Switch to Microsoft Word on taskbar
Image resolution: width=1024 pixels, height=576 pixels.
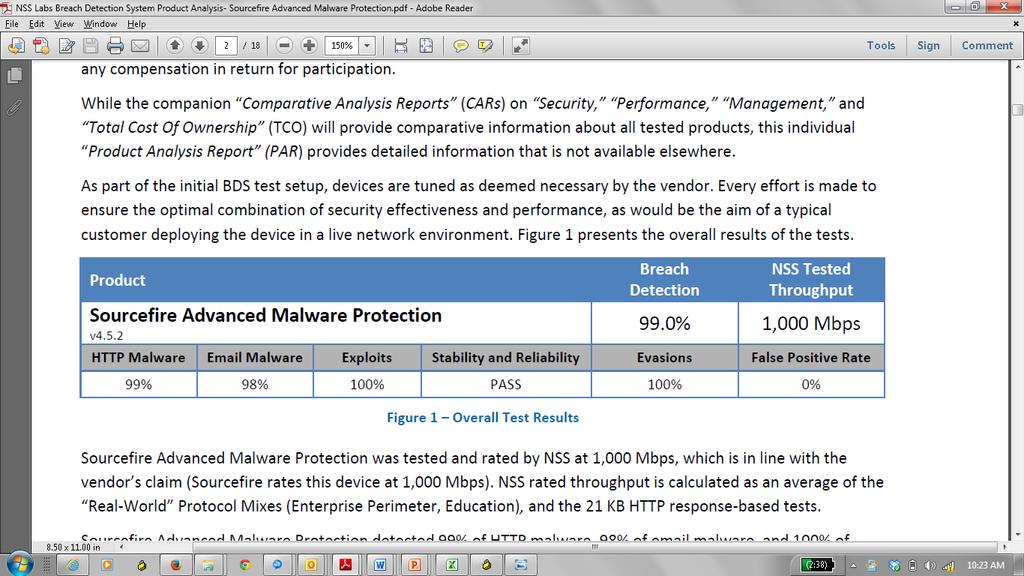click(x=380, y=565)
